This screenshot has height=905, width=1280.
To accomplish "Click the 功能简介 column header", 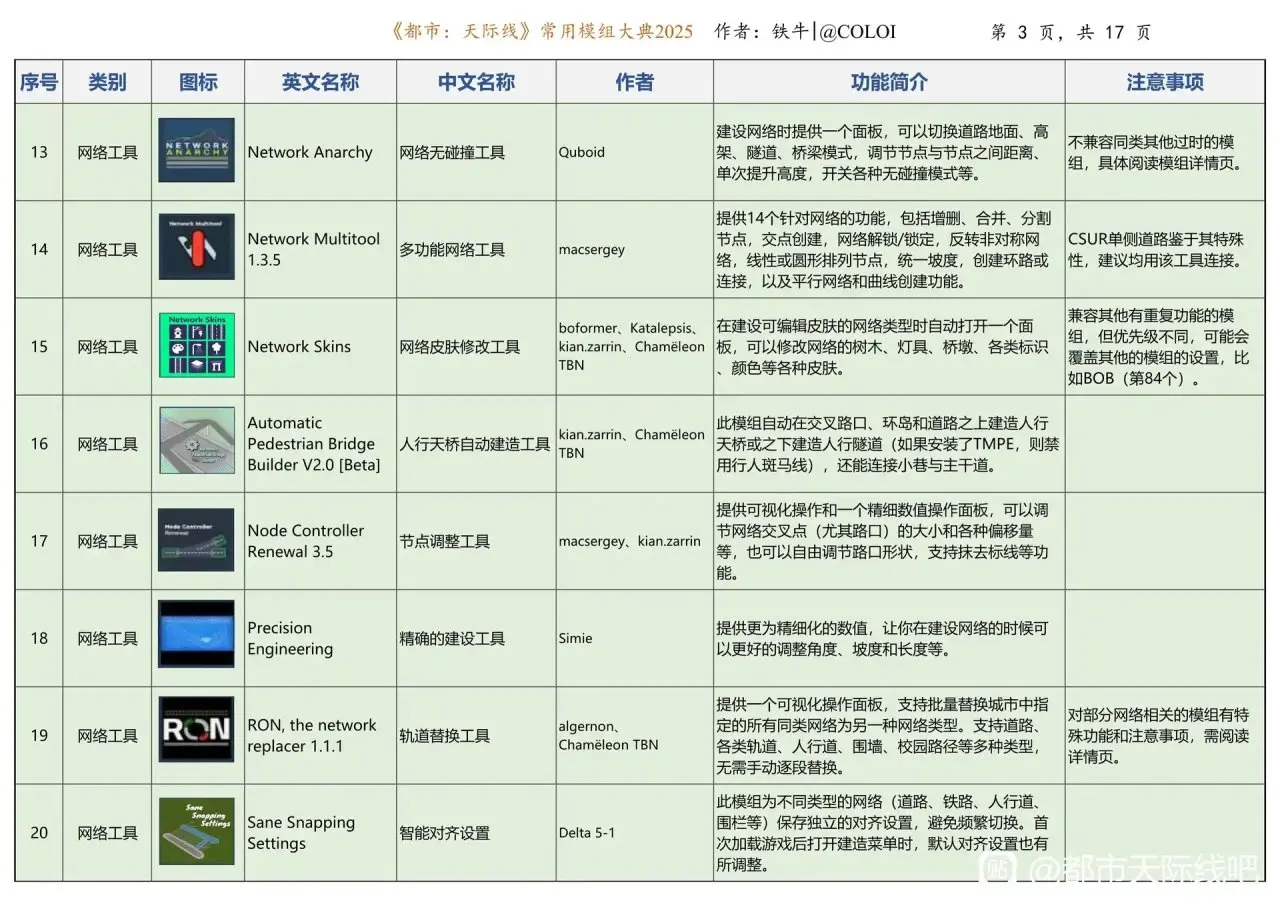I will coord(888,83).
